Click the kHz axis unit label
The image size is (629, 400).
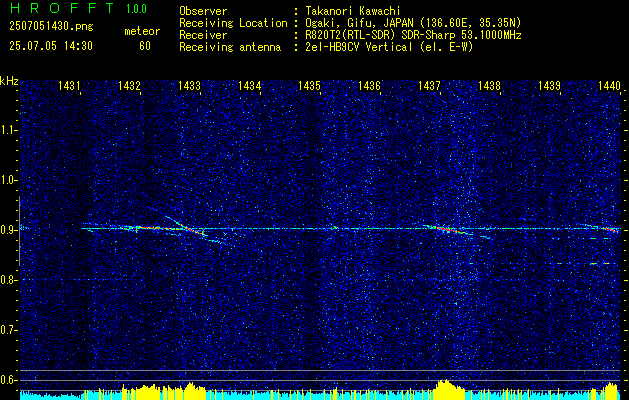[x=9, y=81]
